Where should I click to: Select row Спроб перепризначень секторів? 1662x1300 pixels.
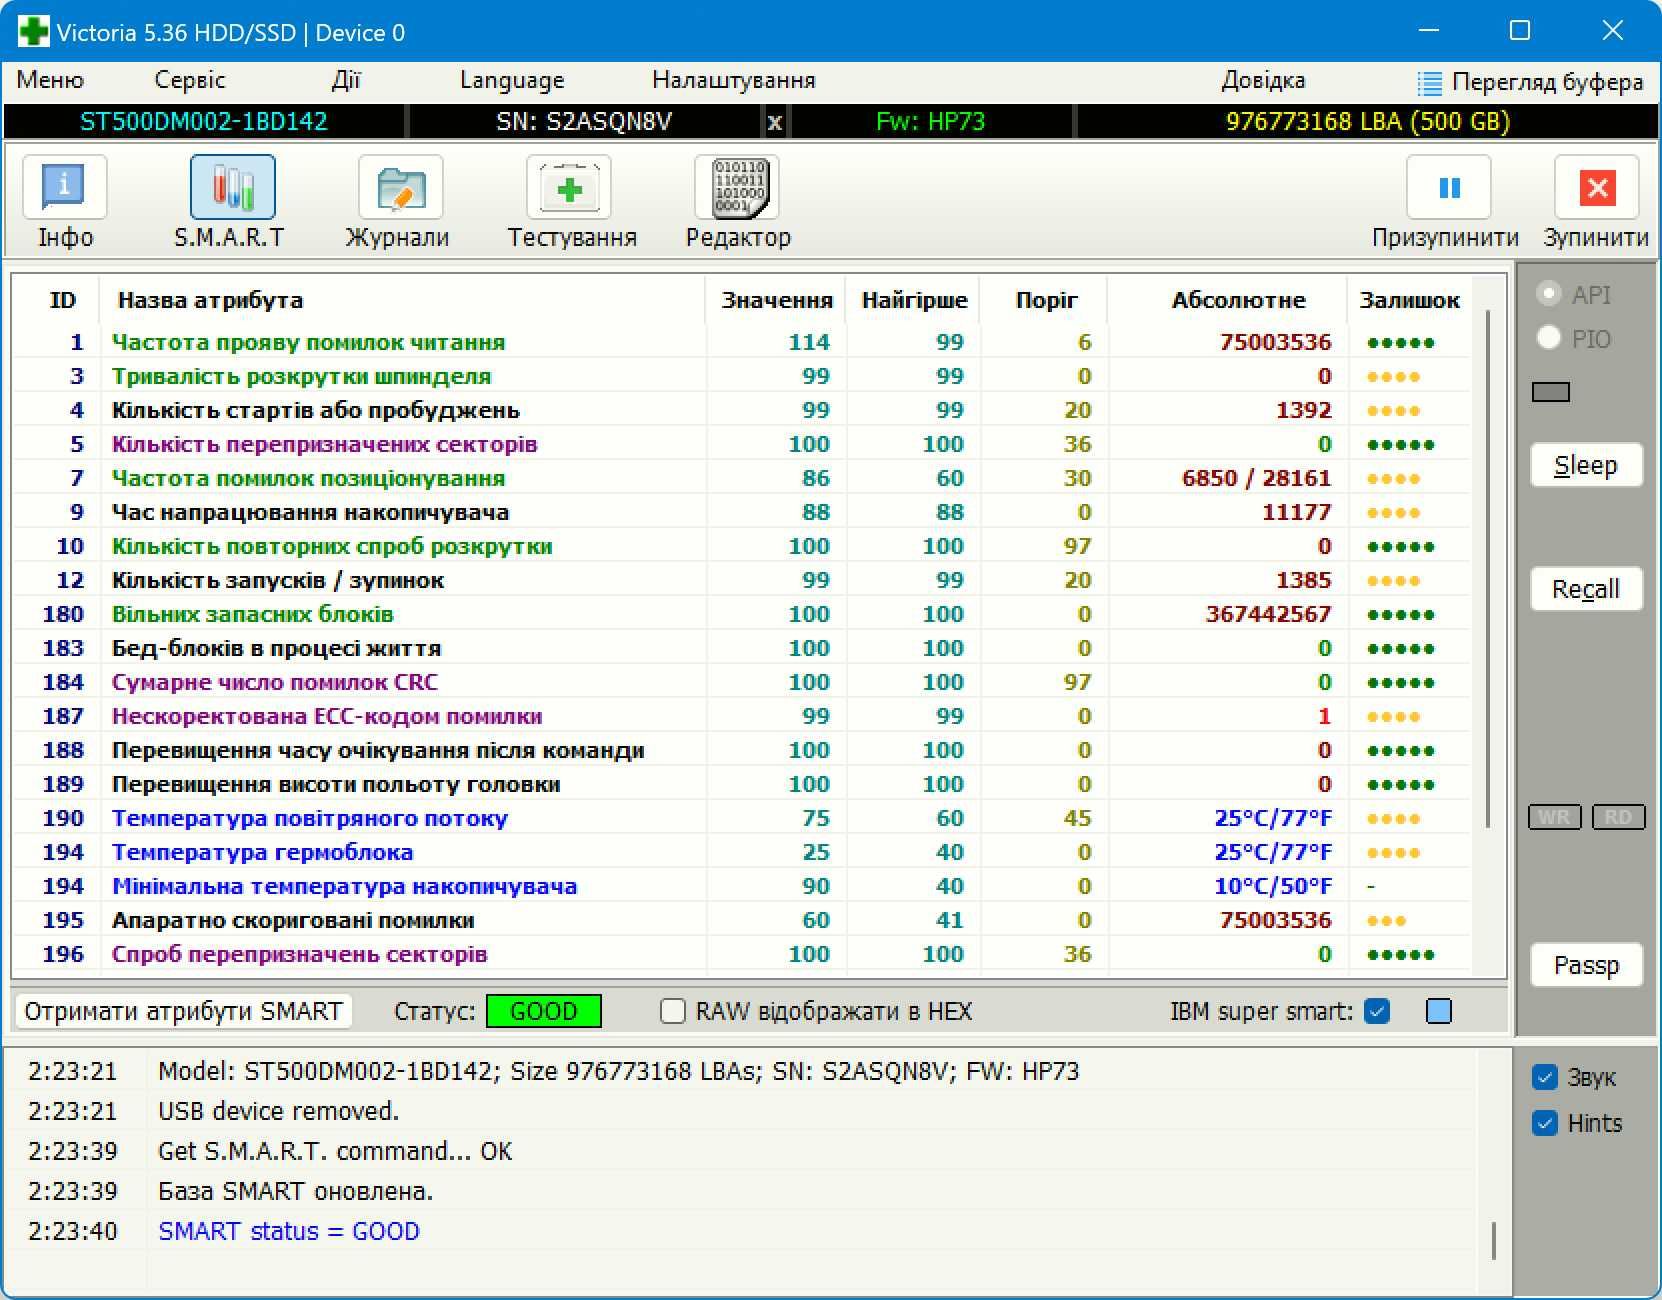pos(741,954)
